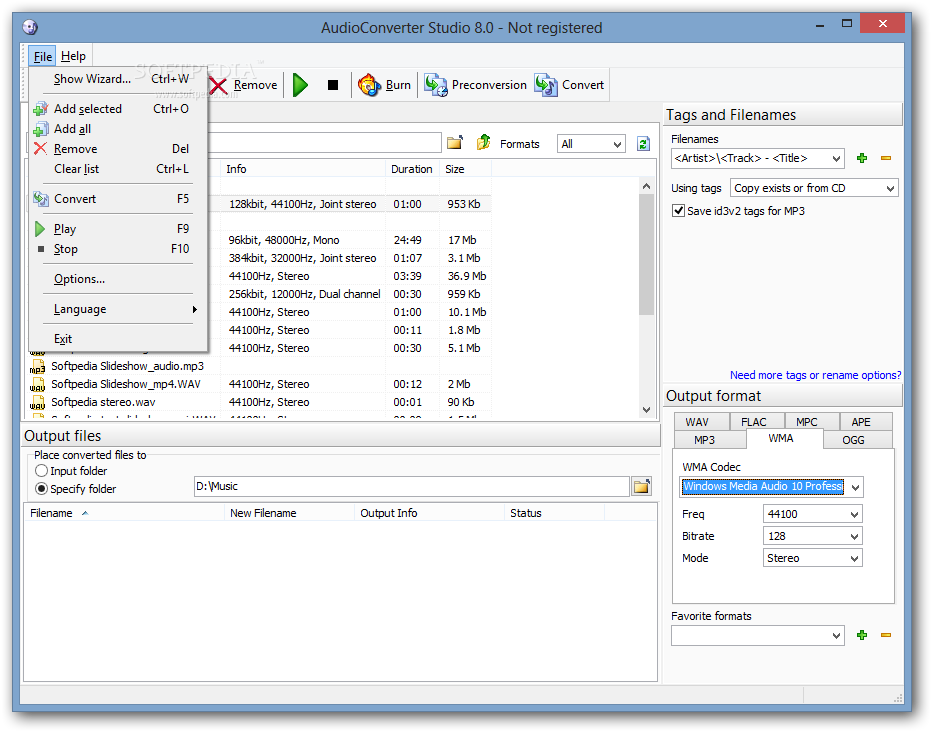This screenshot has height=732, width=932.
Task: Choose Add selected in File menu
Action: point(118,109)
